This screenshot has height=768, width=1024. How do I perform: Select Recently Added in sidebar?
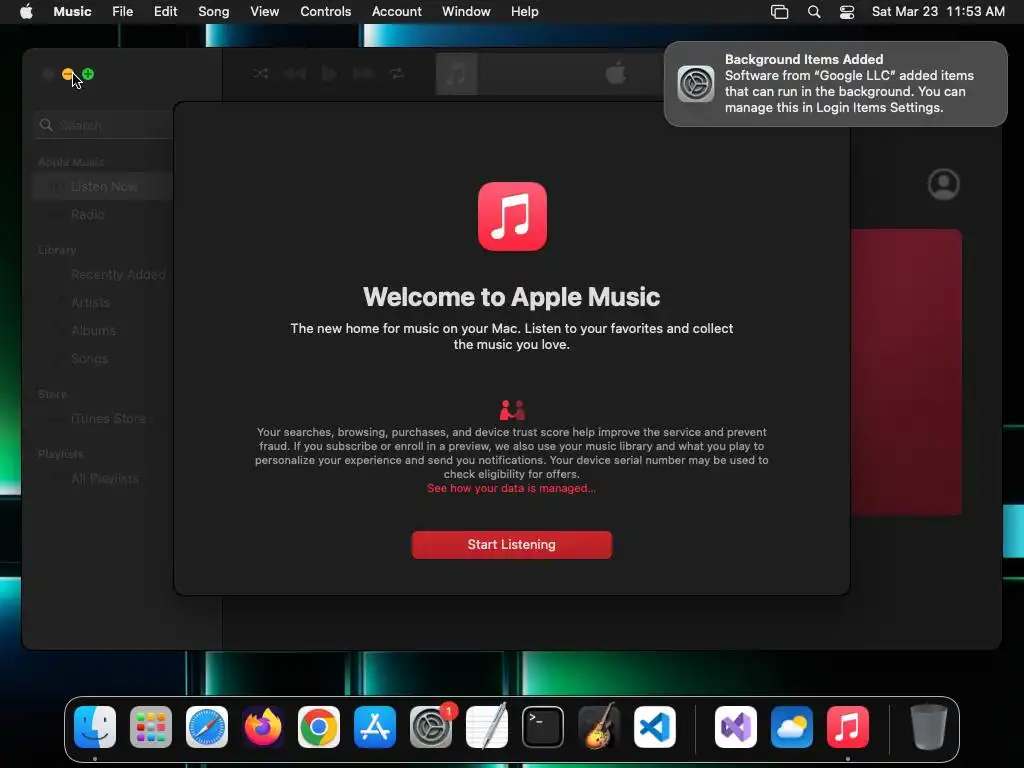(103, 275)
